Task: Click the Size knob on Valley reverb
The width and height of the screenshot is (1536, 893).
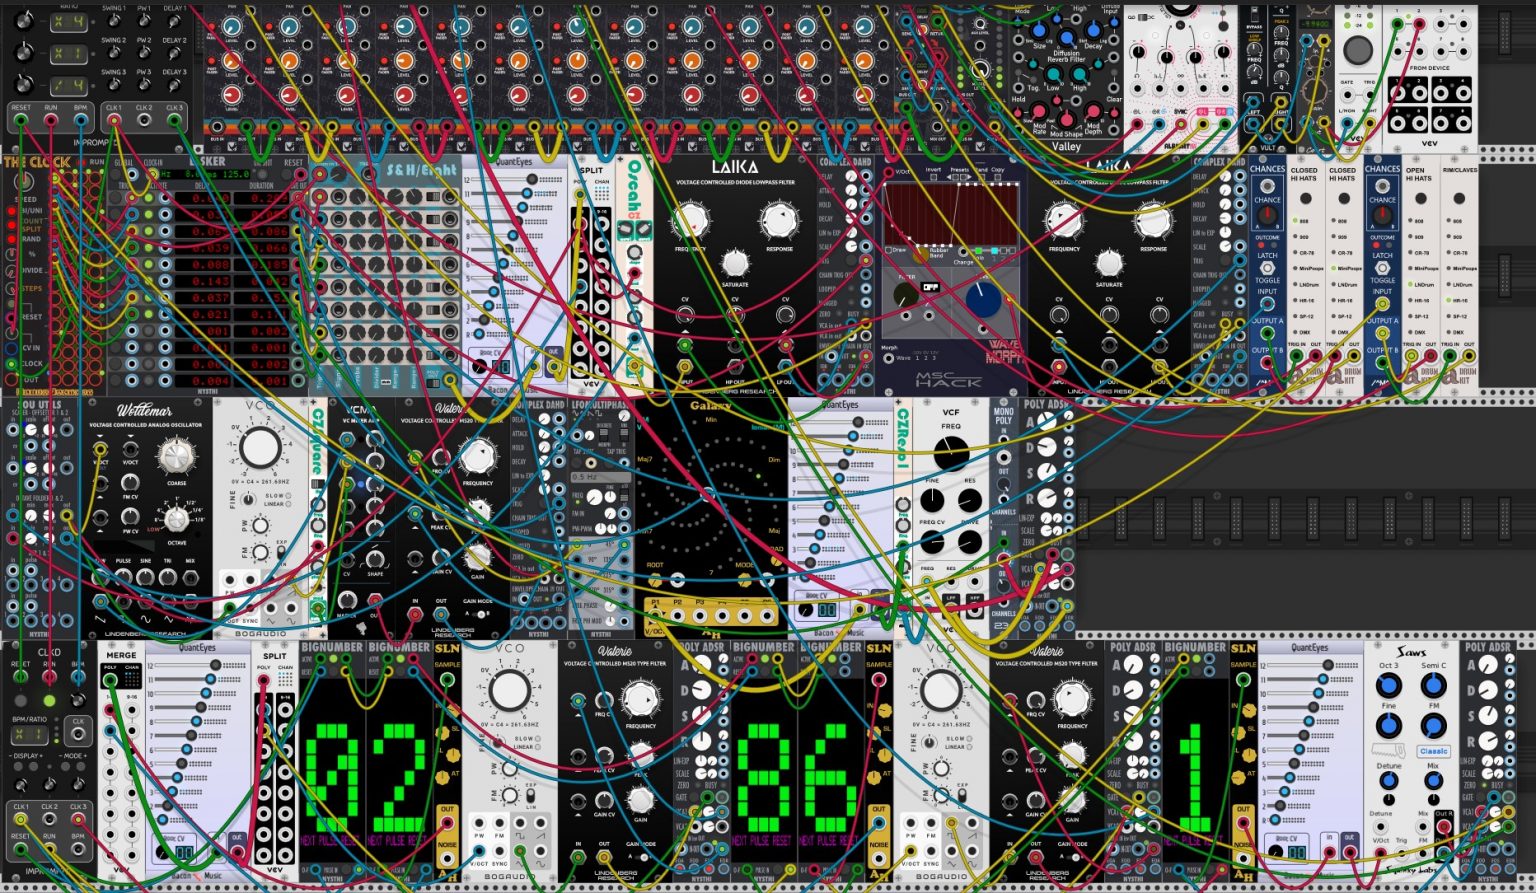Action: tap(1039, 32)
